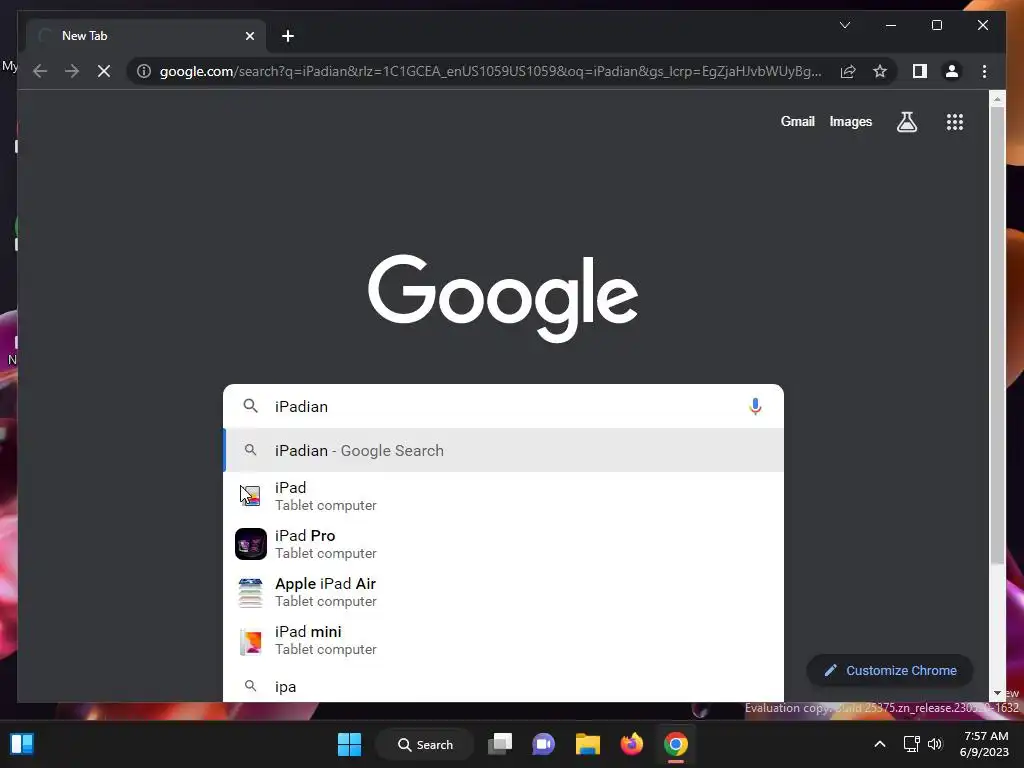This screenshot has height=768, width=1024.
Task: Go back using the back arrow
Action: point(40,71)
